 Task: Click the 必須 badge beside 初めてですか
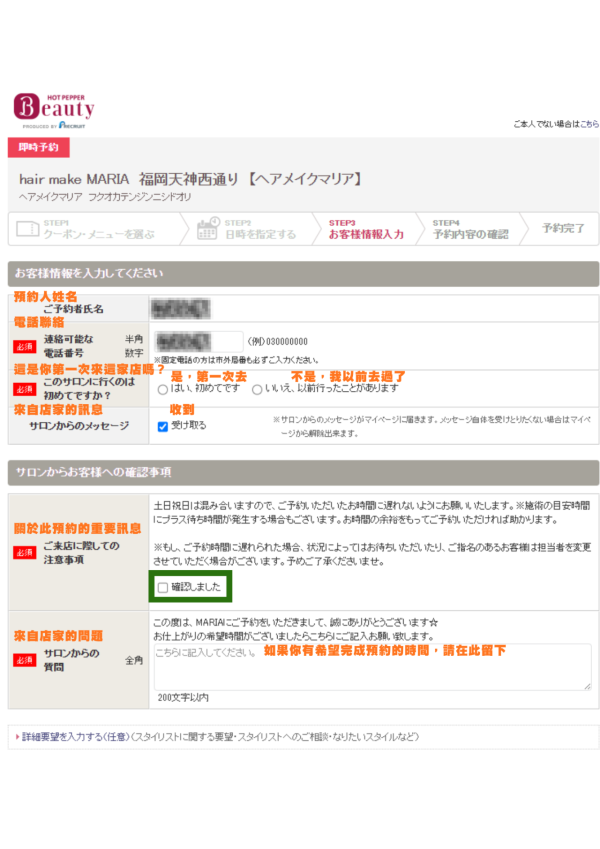pyautogui.click(x=24, y=389)
